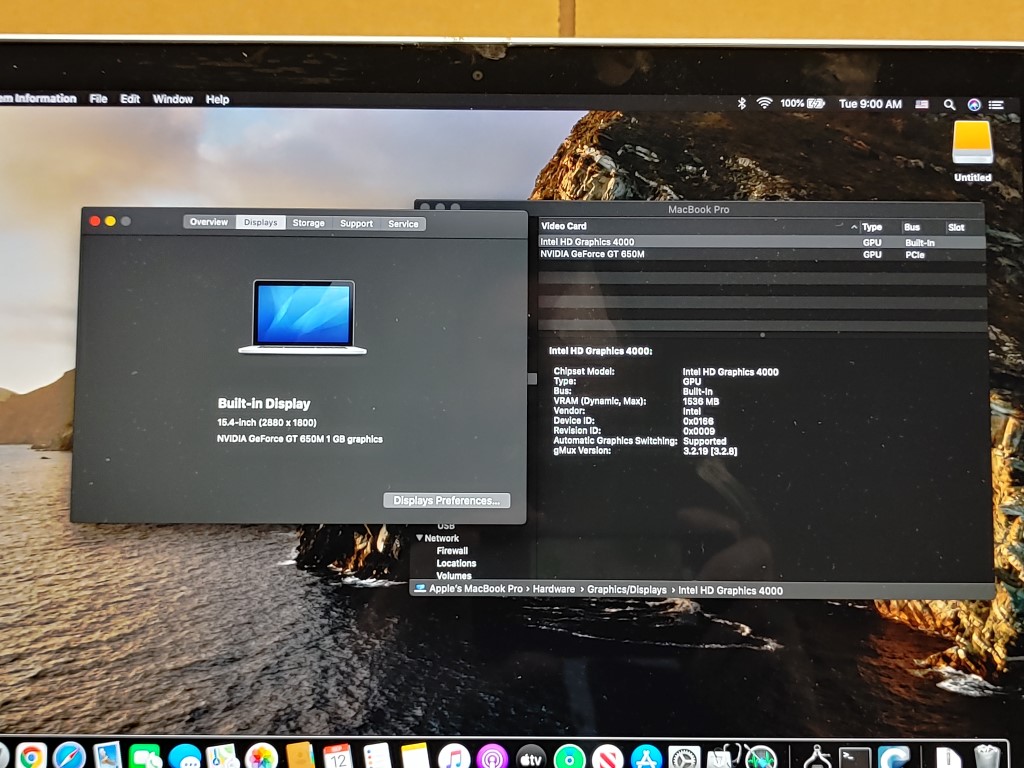
Task: Open System Preferences gear icon in Dock
Action: pyautogui.click(x=684, y=757)
